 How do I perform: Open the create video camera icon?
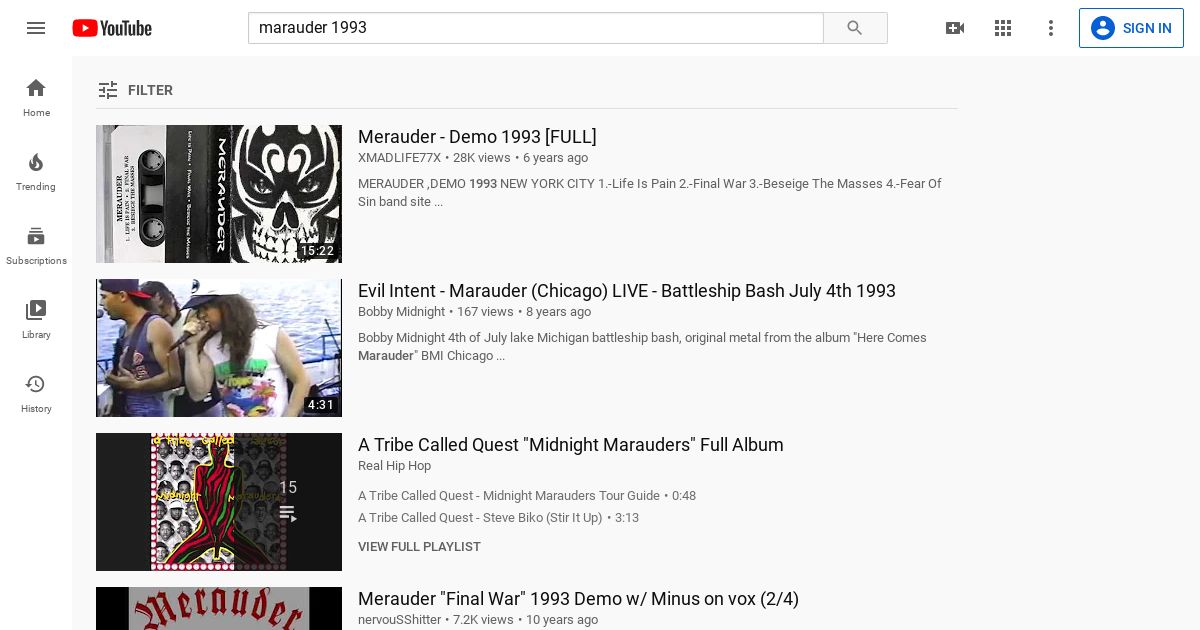955,28
